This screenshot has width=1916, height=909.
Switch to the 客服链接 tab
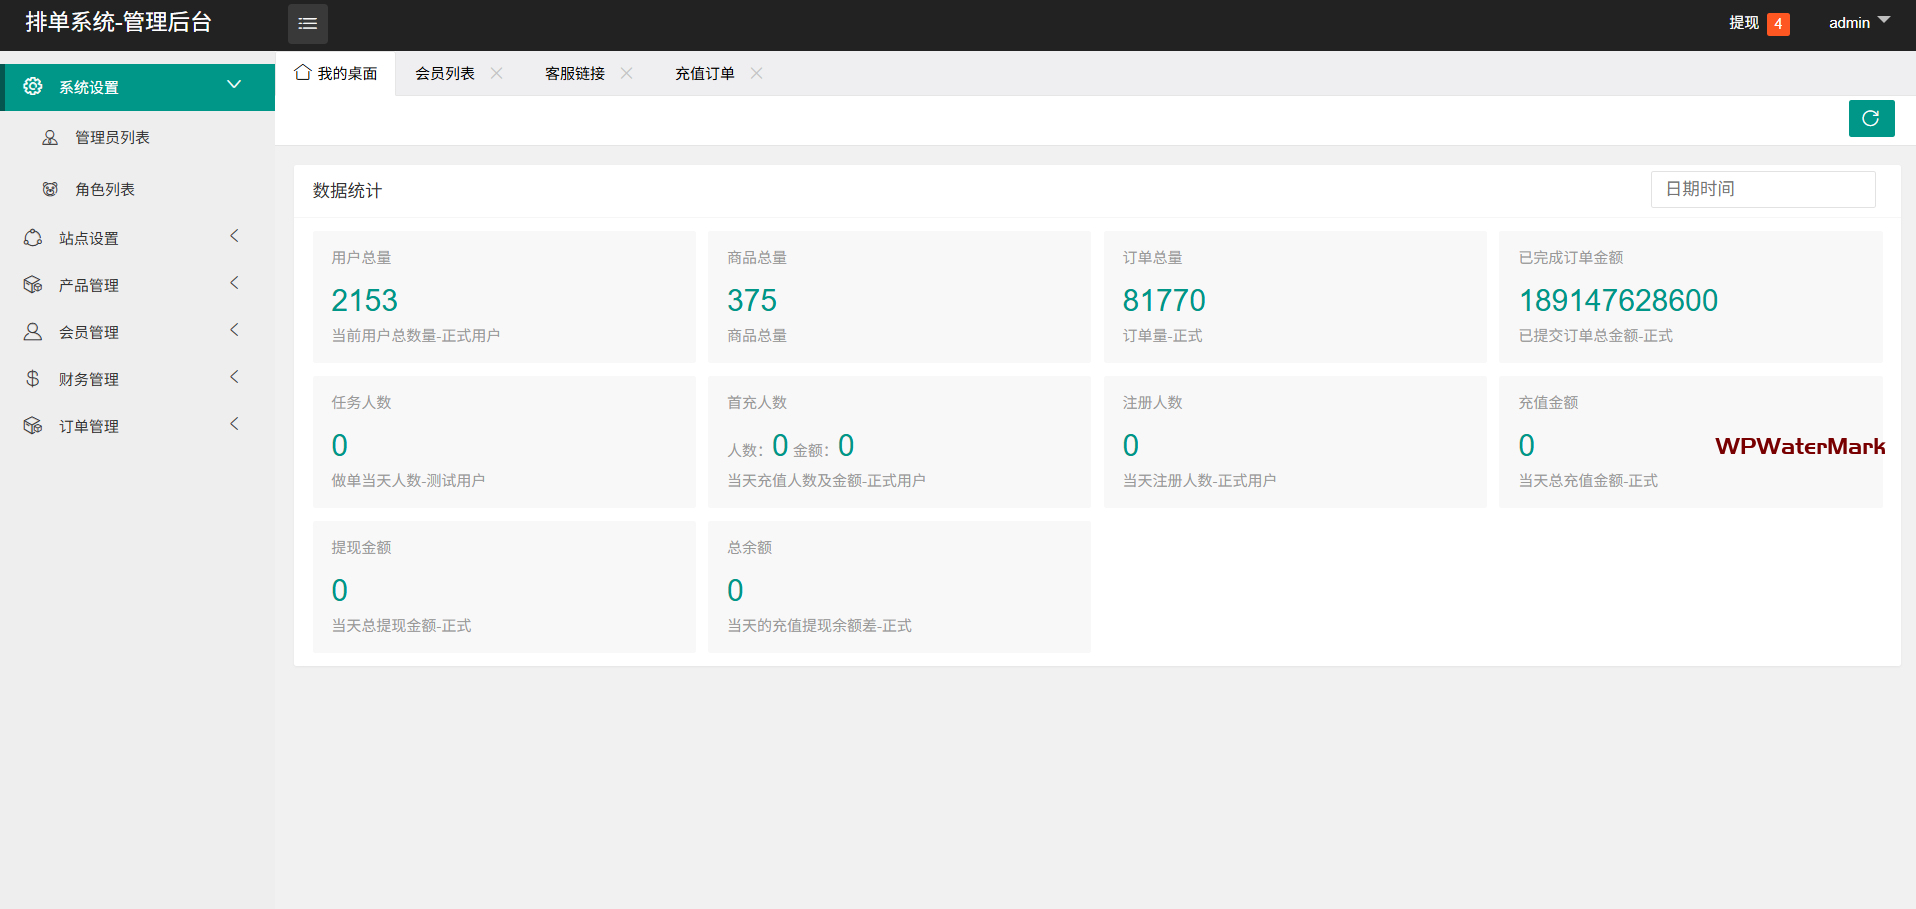click(x=574, y=74)
